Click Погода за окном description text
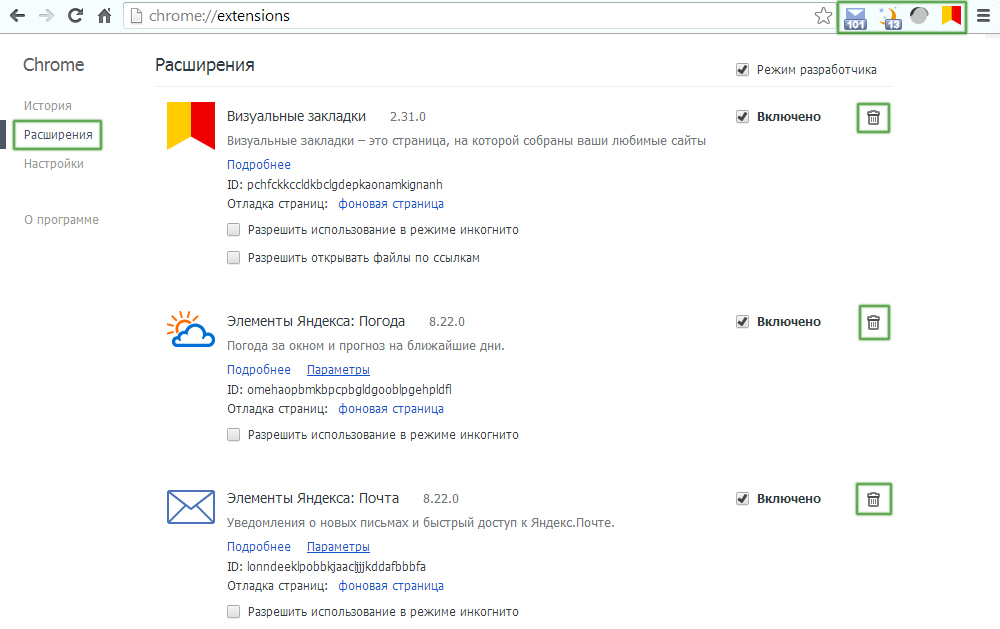This screenshot has width=1000, height=629. [x=366, y=346]
